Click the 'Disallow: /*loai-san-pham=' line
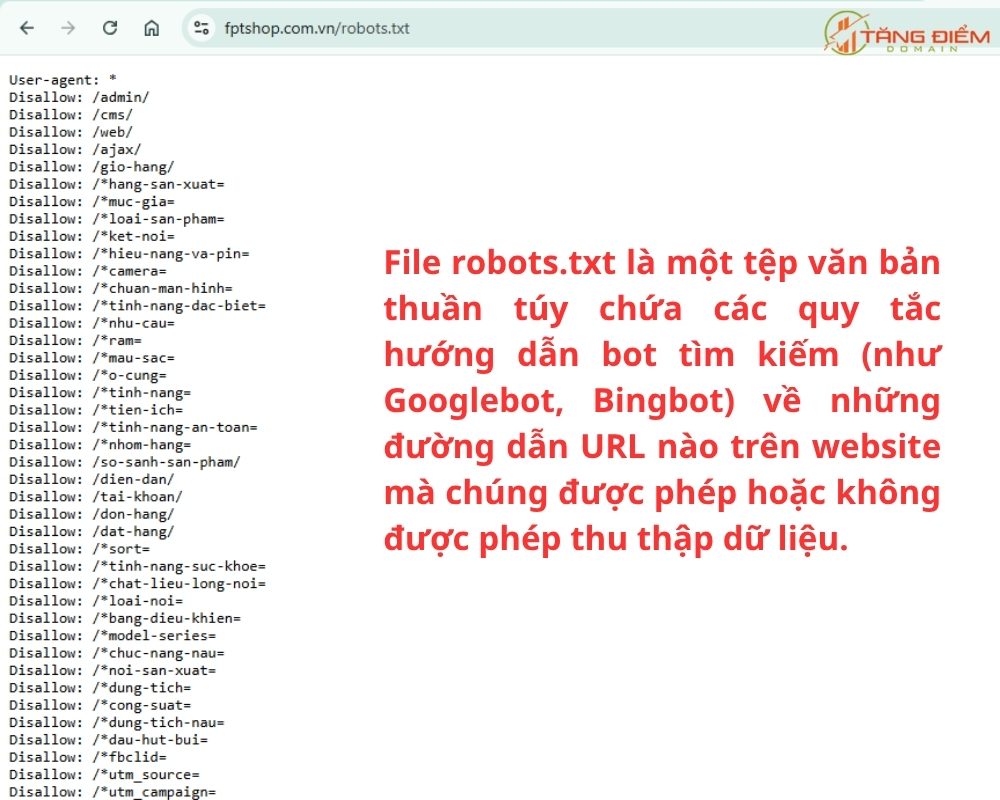Screen dimensions: 1000x800 coord(117,219)
